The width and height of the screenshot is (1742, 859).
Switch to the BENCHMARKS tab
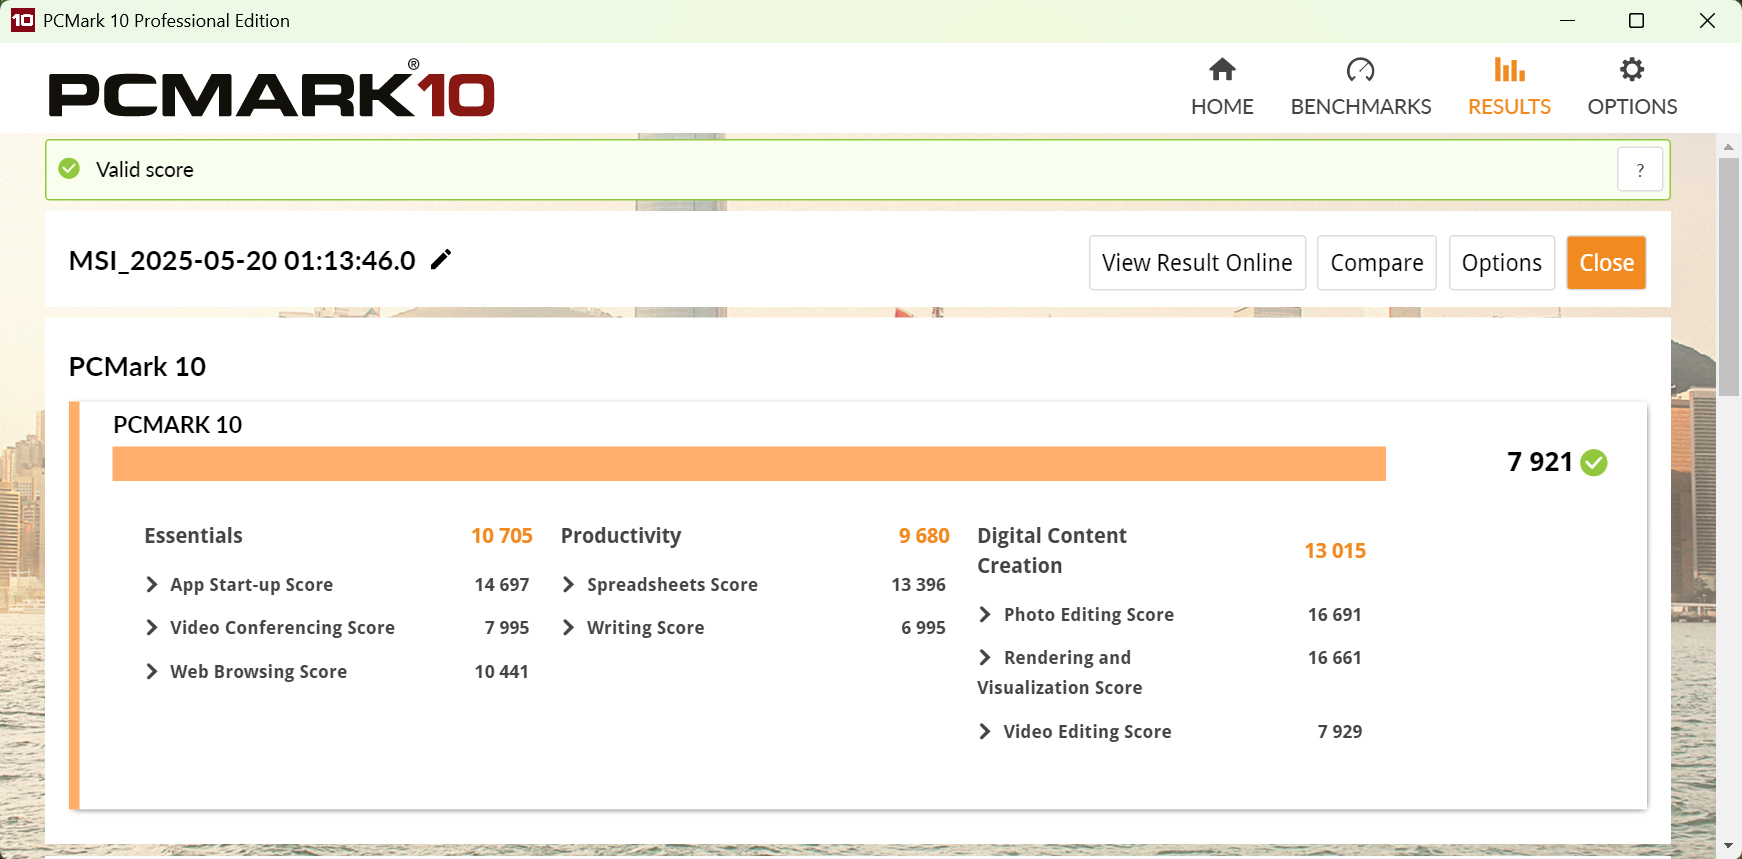[x=1361, y=87]
